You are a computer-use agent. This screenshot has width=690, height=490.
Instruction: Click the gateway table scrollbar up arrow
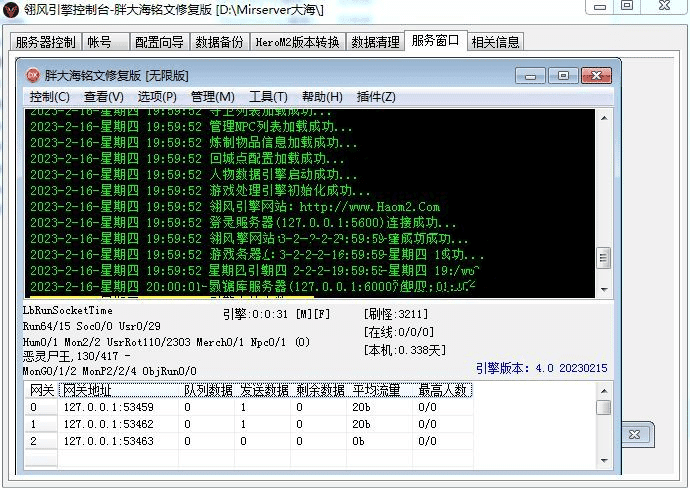click(x=603, y=391)
